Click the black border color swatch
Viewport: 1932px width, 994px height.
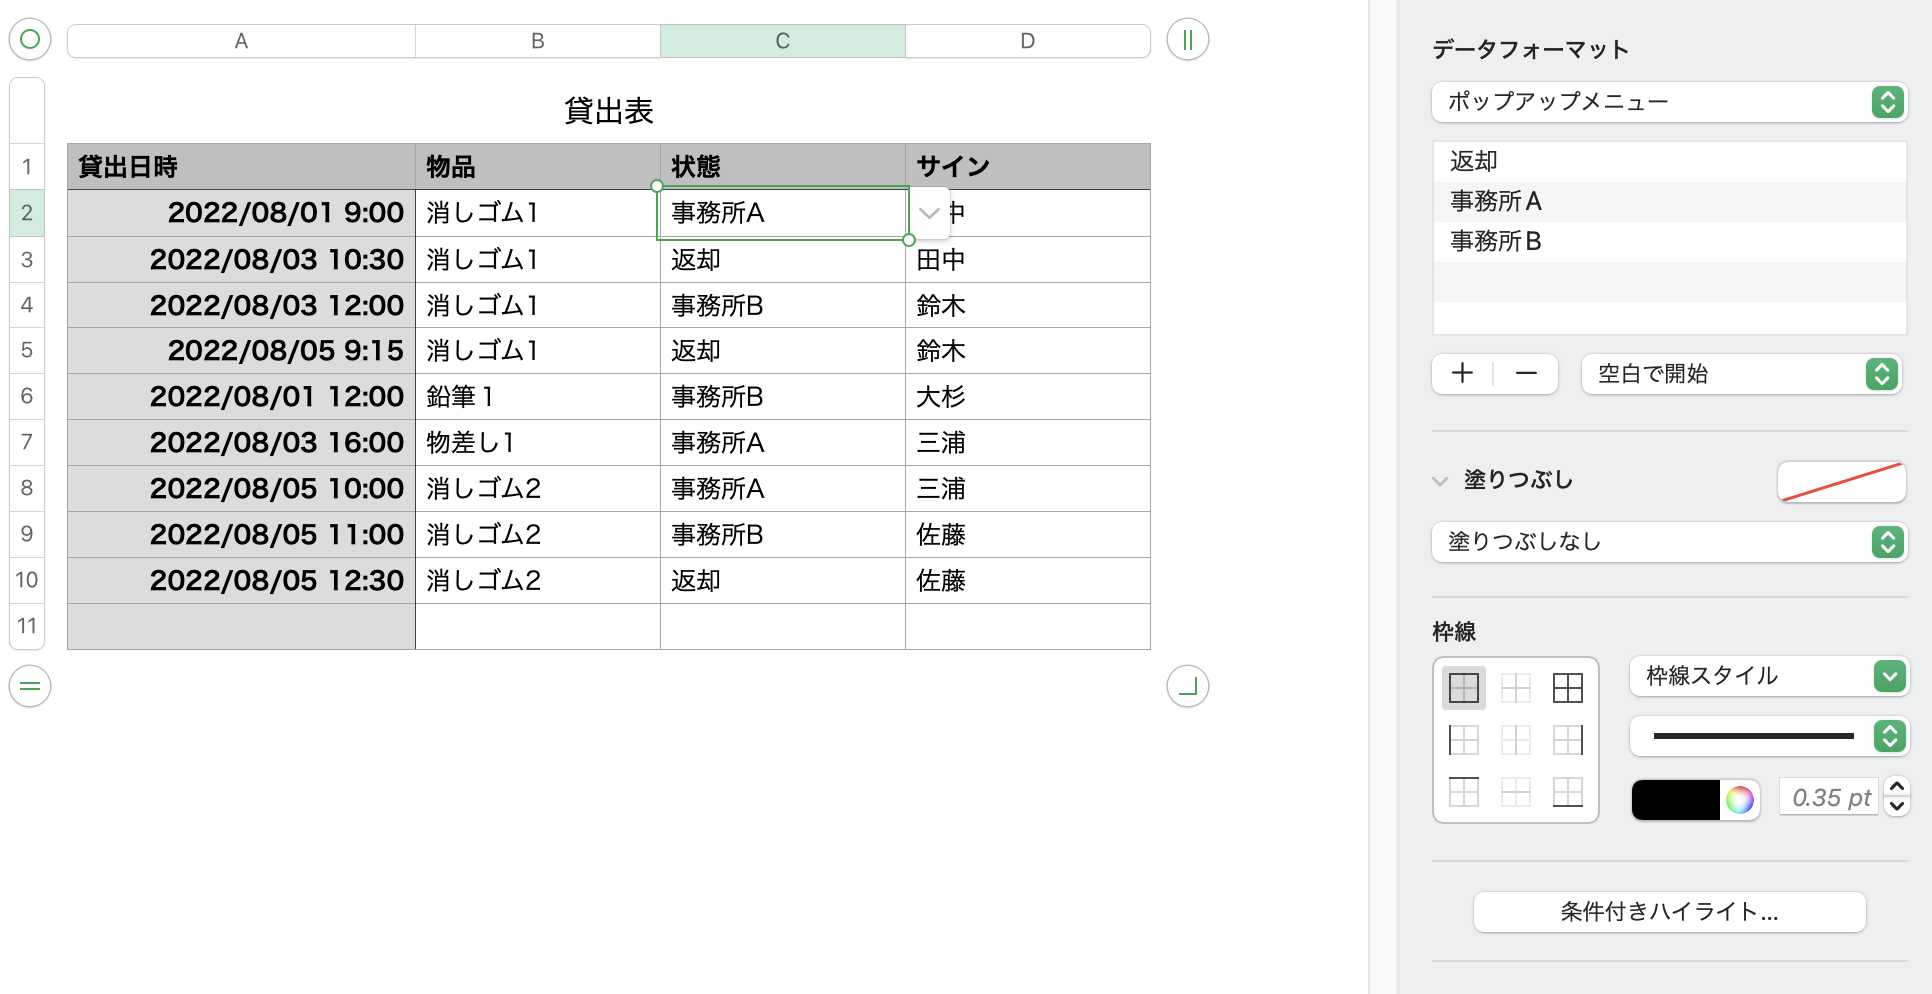coord(1676,799)
